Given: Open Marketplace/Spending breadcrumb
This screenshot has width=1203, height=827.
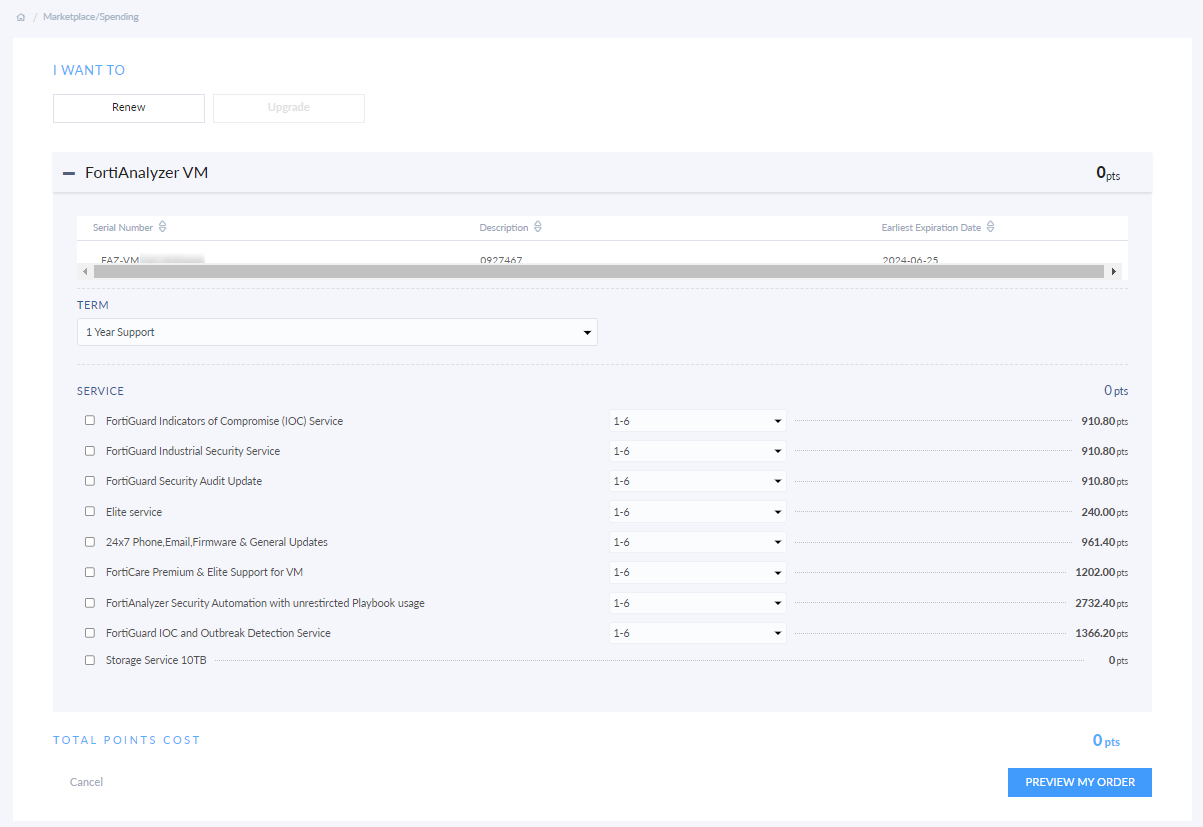Looking at the screenshot, I should [x=91, y=17].
